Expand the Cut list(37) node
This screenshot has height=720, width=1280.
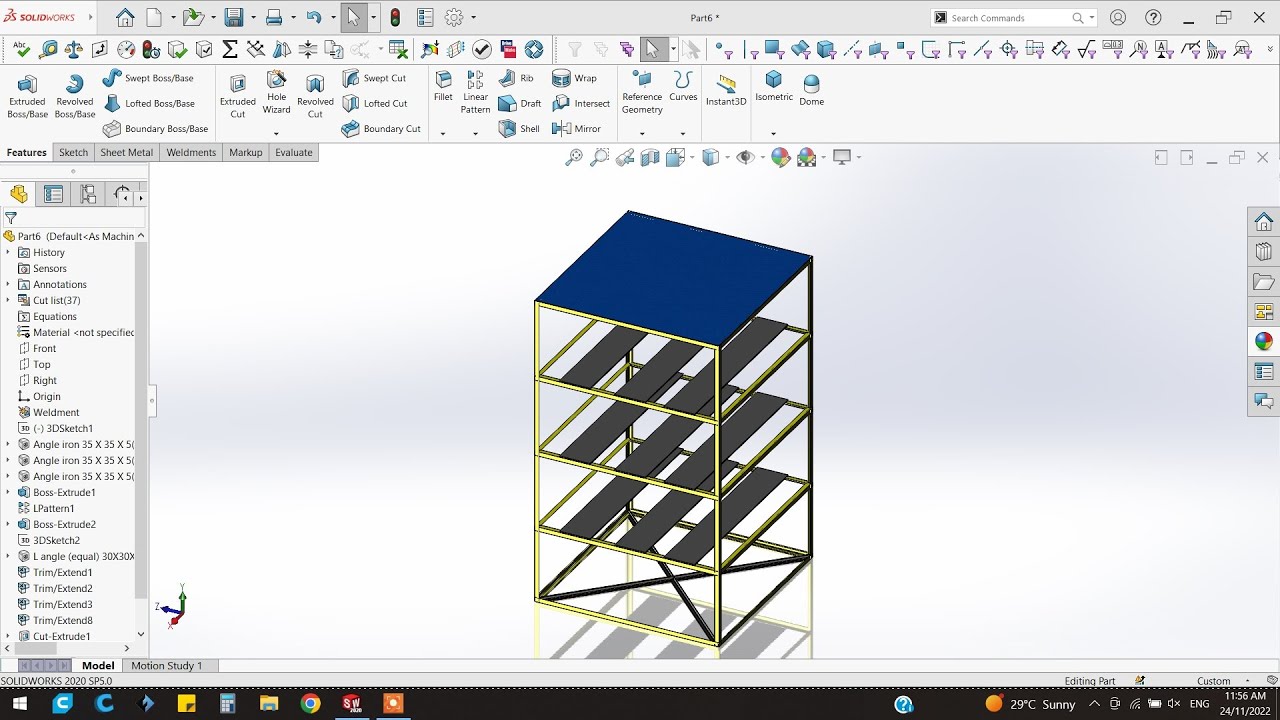8,300
